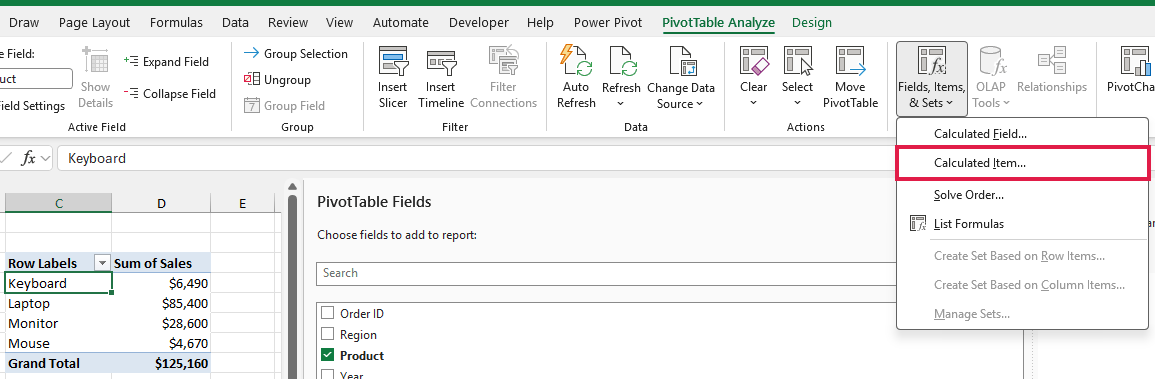The image size is (1155, 379).
Task: Open the Clear dropdown arrow
Action: (754, 104)
